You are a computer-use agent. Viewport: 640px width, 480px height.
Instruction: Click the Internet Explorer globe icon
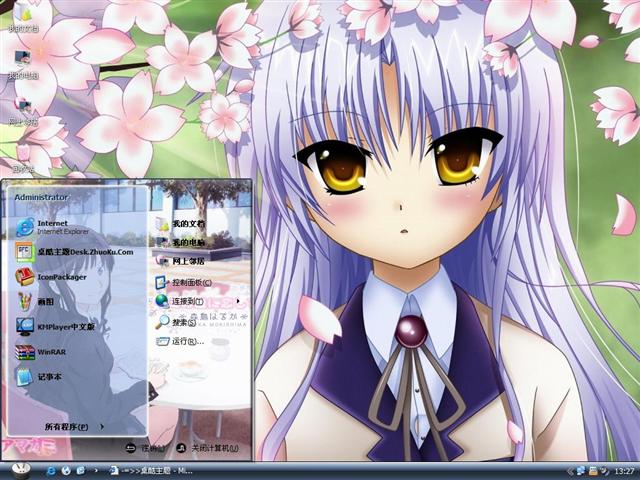(x=25, y=227)
